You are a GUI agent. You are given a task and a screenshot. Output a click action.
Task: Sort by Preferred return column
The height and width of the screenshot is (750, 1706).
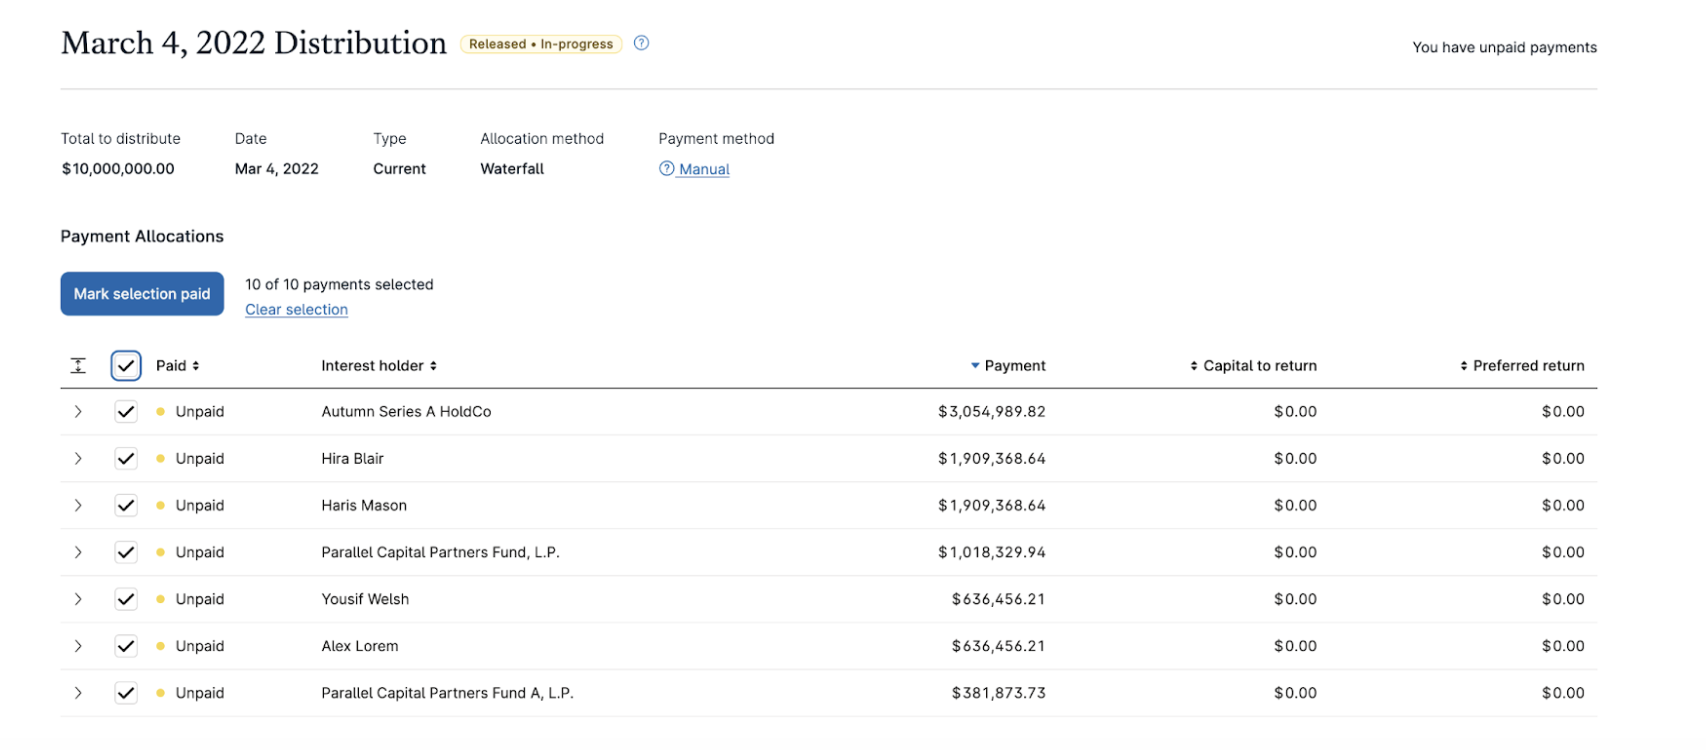click(1464, 366)
